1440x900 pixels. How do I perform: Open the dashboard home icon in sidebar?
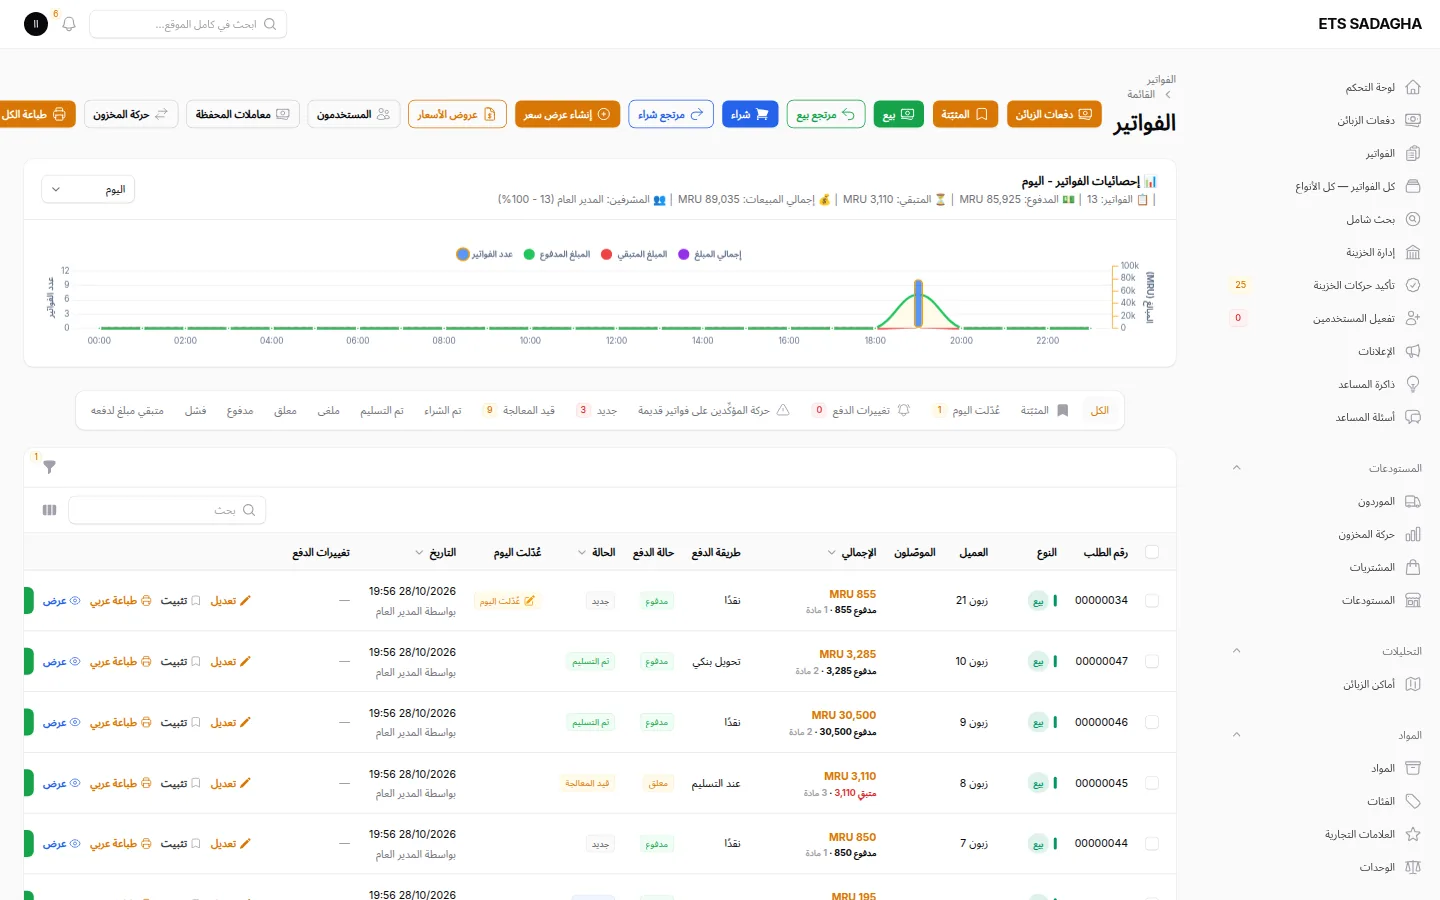coord(1413,88)
